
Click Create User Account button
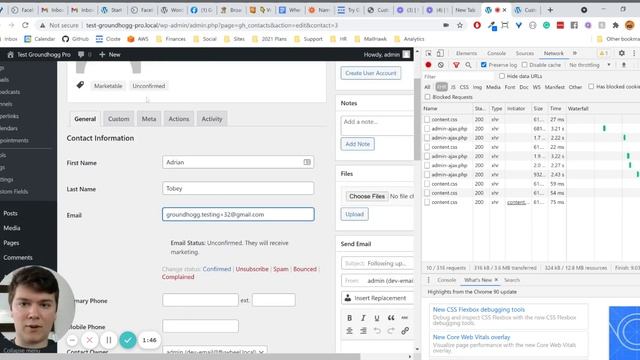click(371, 73)
